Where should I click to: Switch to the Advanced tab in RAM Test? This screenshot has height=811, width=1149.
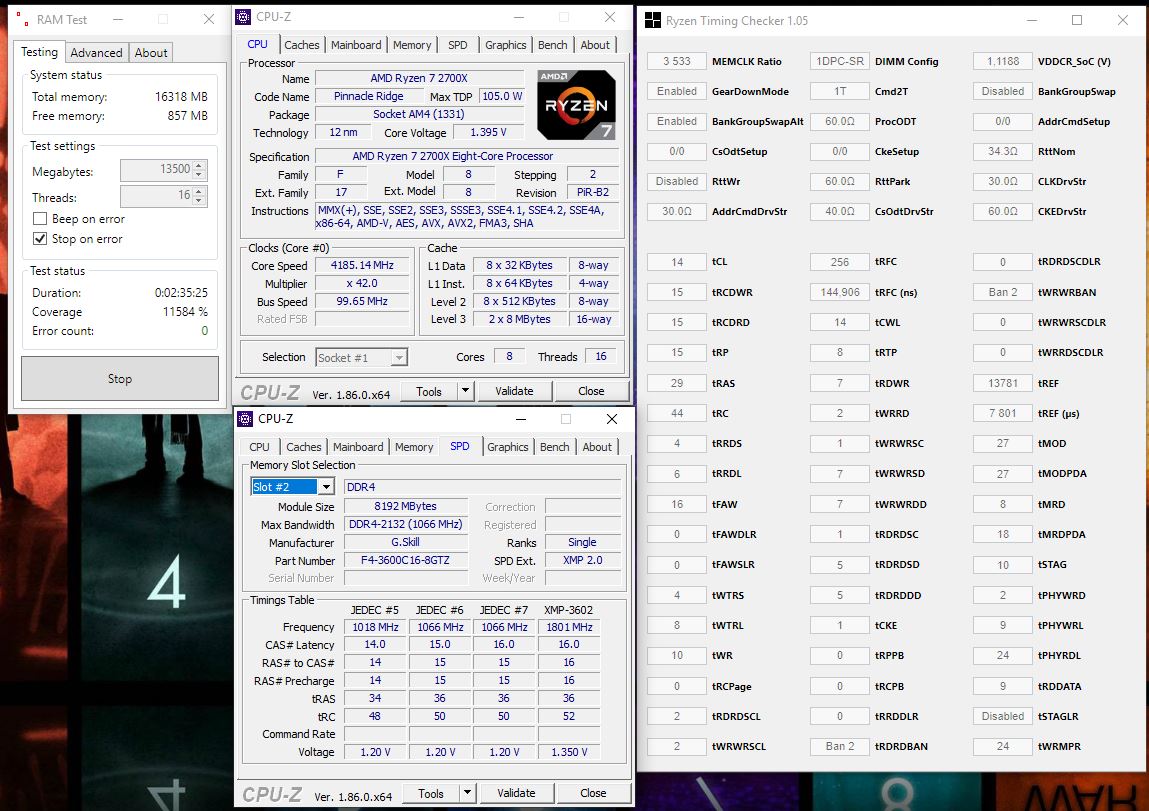[x=96, y=53]
